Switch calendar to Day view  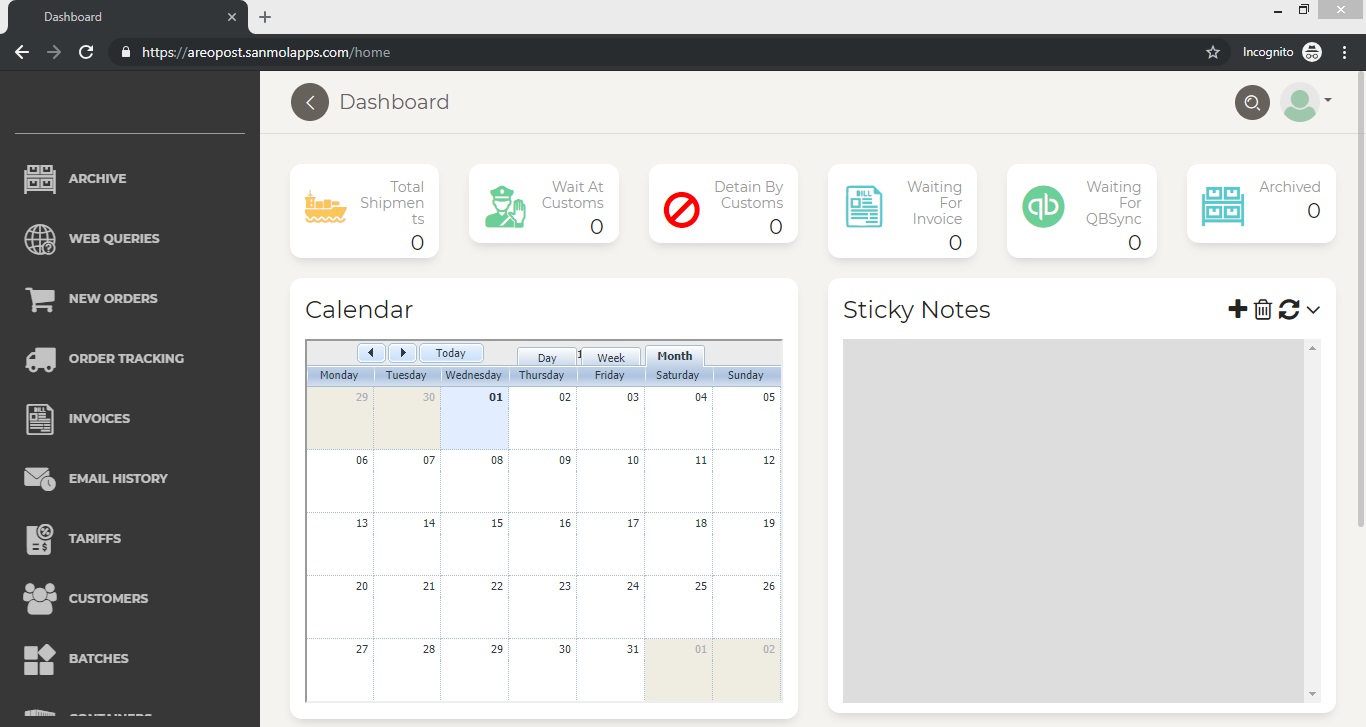[x=547, y=358]
